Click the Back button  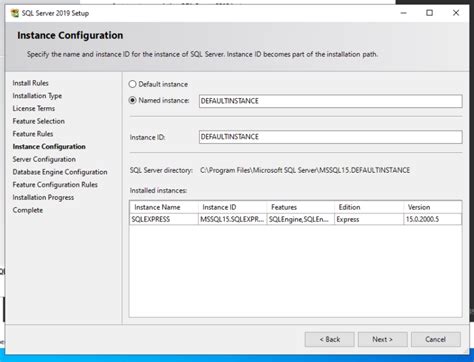point(329,339)
